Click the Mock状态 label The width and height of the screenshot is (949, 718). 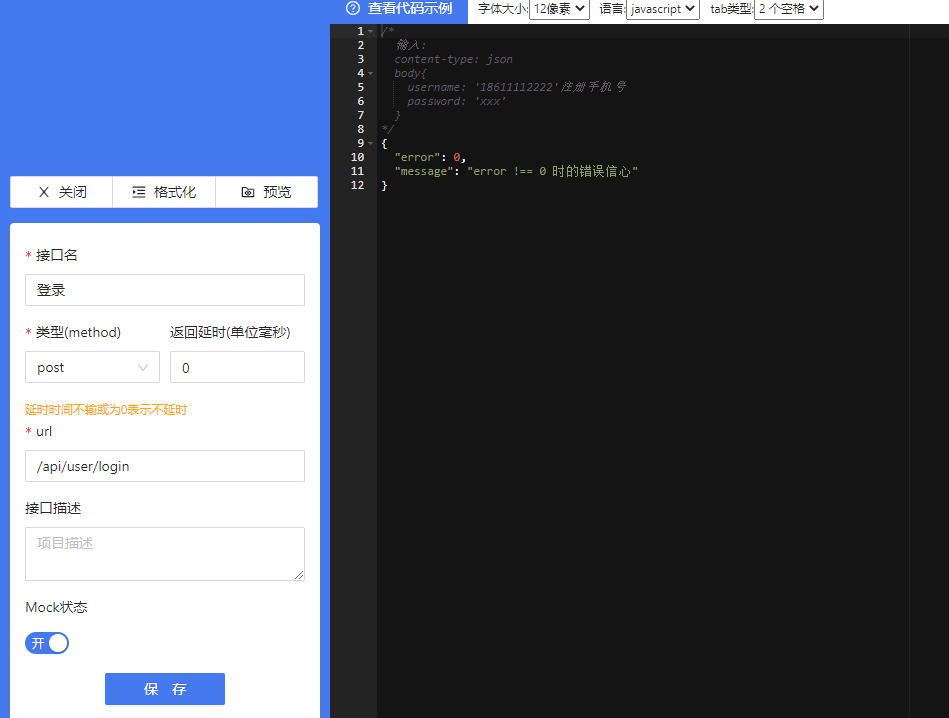coord(56,607)
